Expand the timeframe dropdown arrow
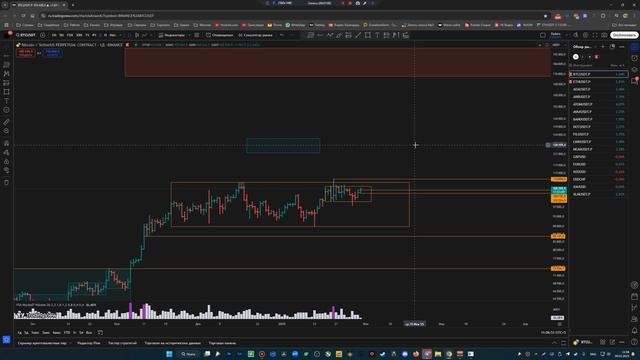 120,35
